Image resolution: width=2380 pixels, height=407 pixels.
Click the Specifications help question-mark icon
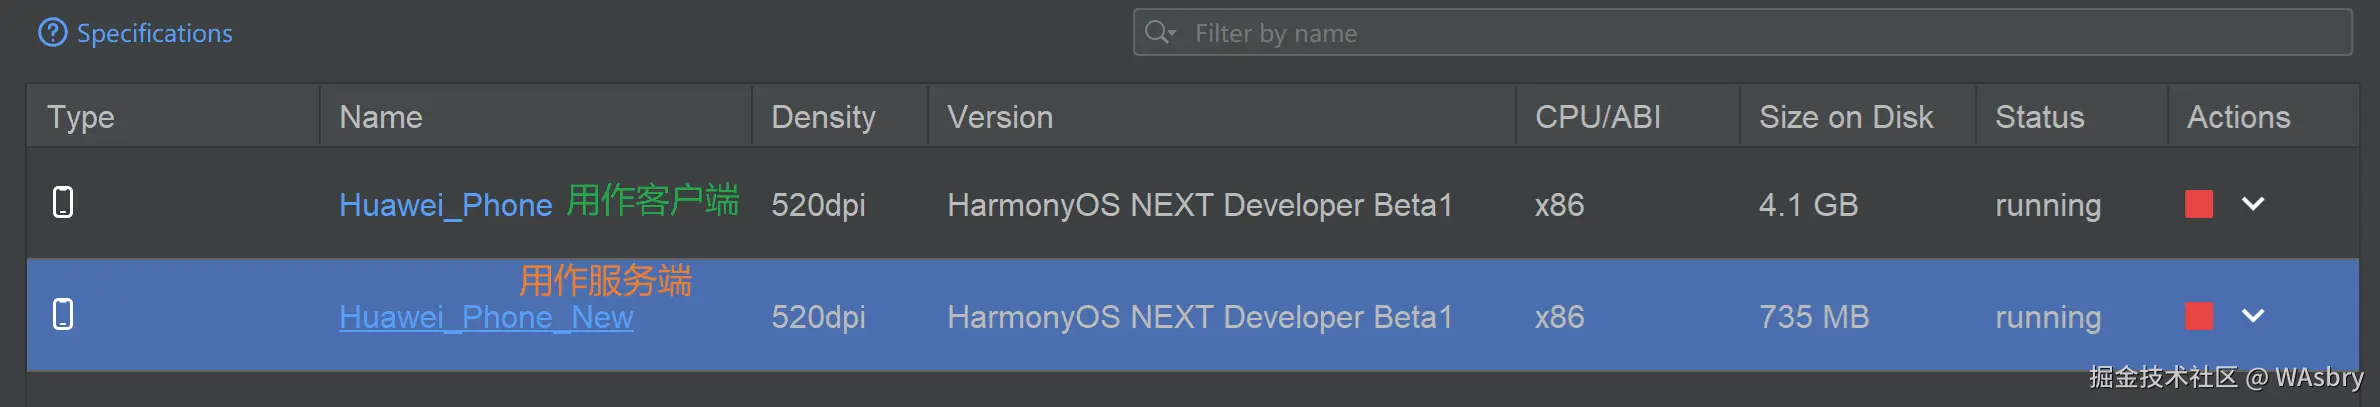coord(51,33)
